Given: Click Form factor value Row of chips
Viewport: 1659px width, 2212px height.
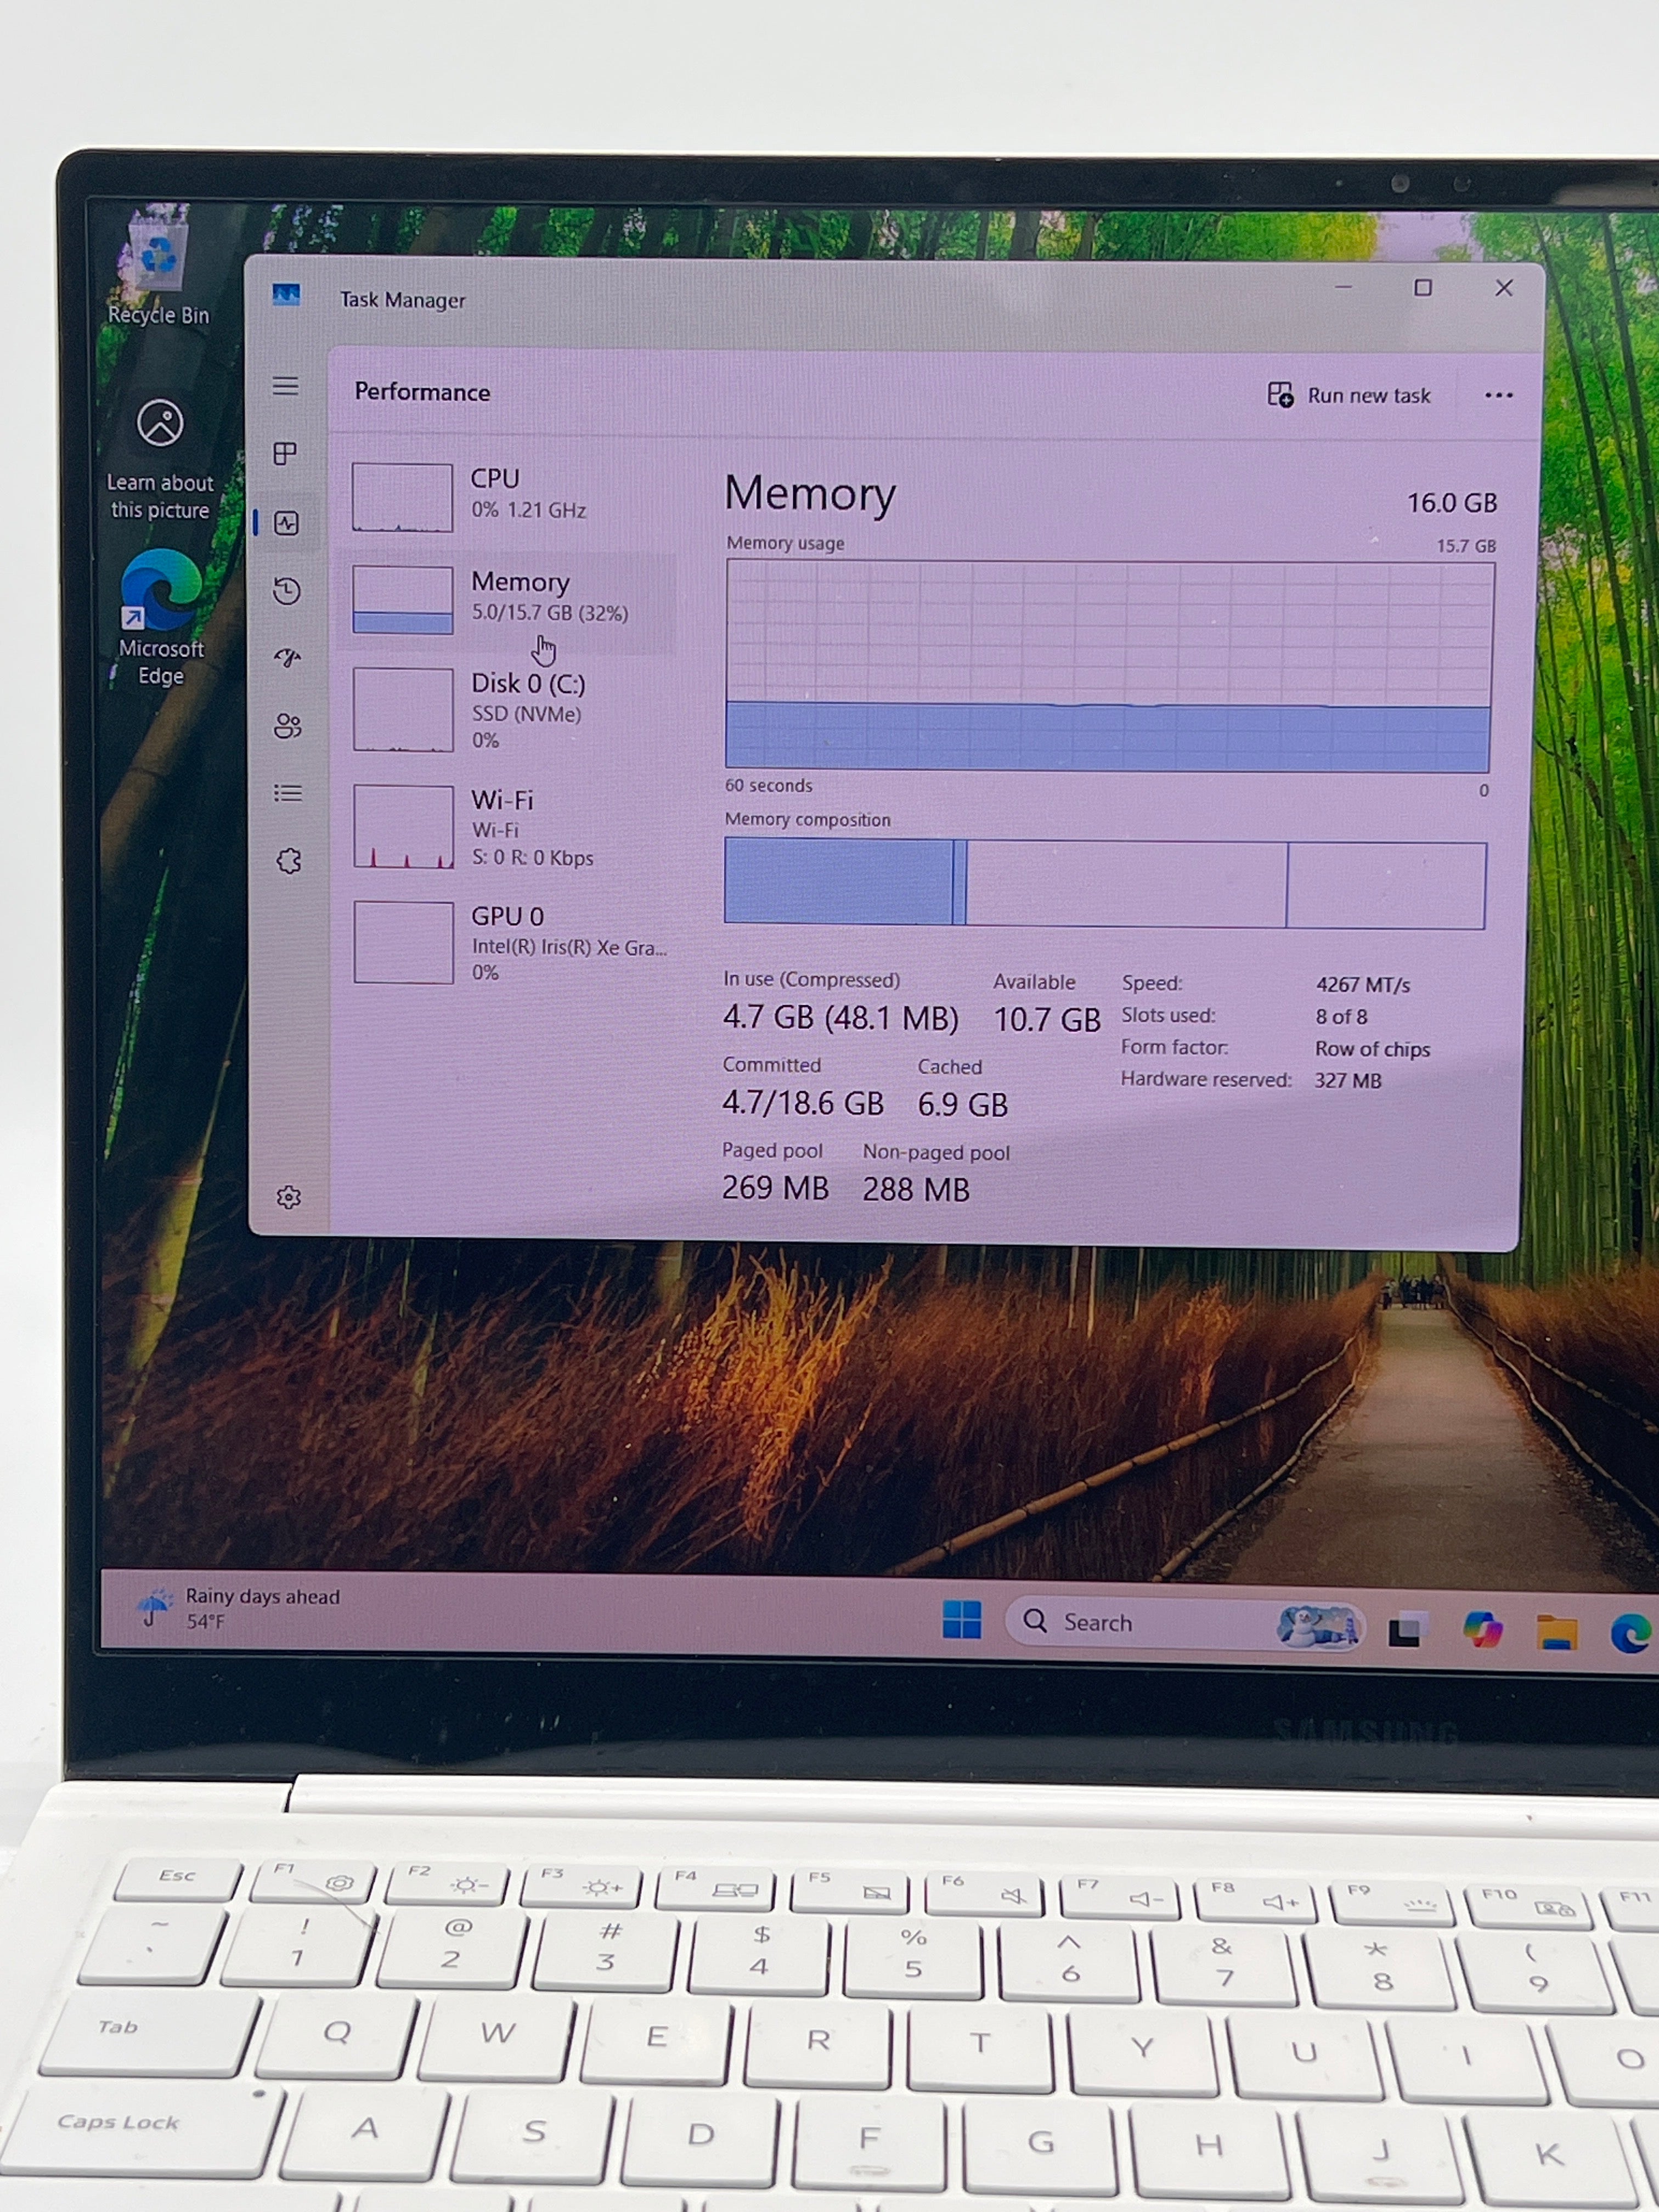Looking at the screenshot, I should pos(1372,1049).
